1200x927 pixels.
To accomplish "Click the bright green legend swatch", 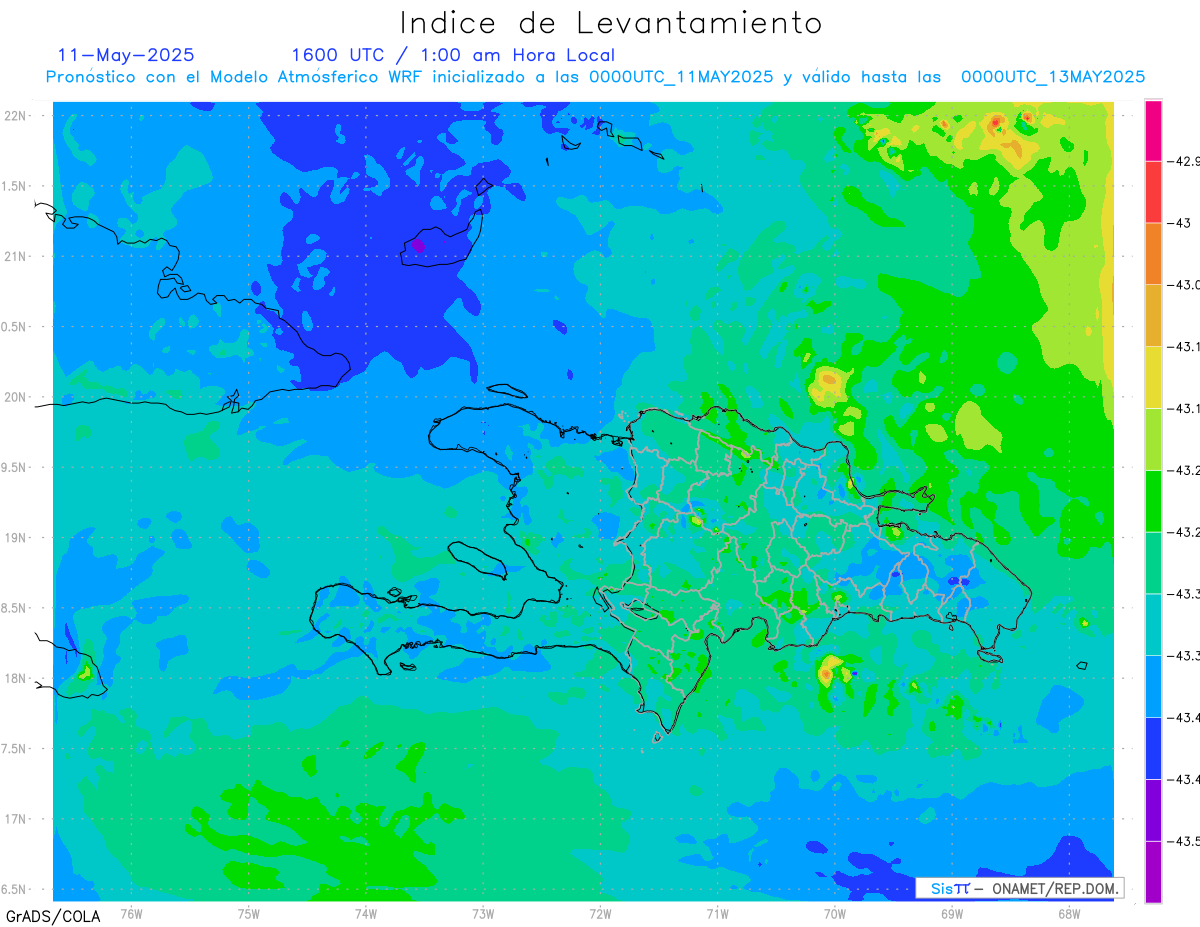I will coord(1153,501).
